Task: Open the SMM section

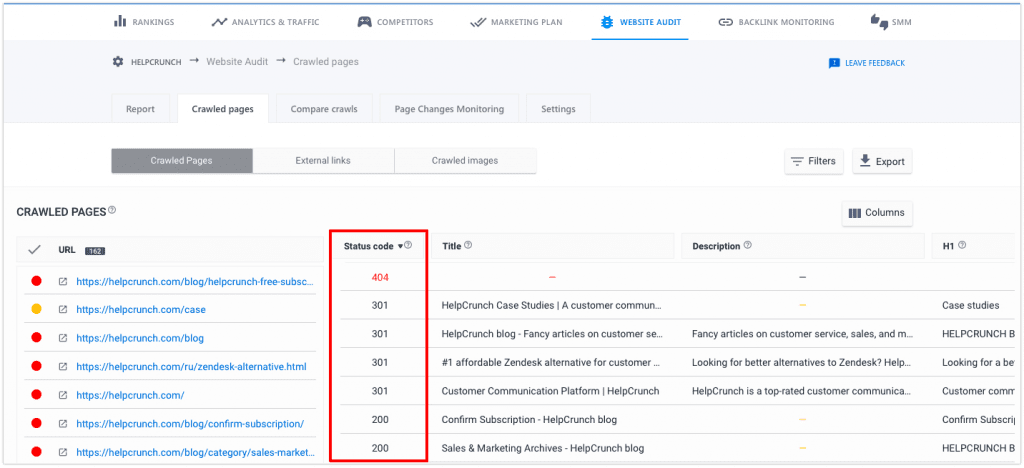Action: [891, 22]
